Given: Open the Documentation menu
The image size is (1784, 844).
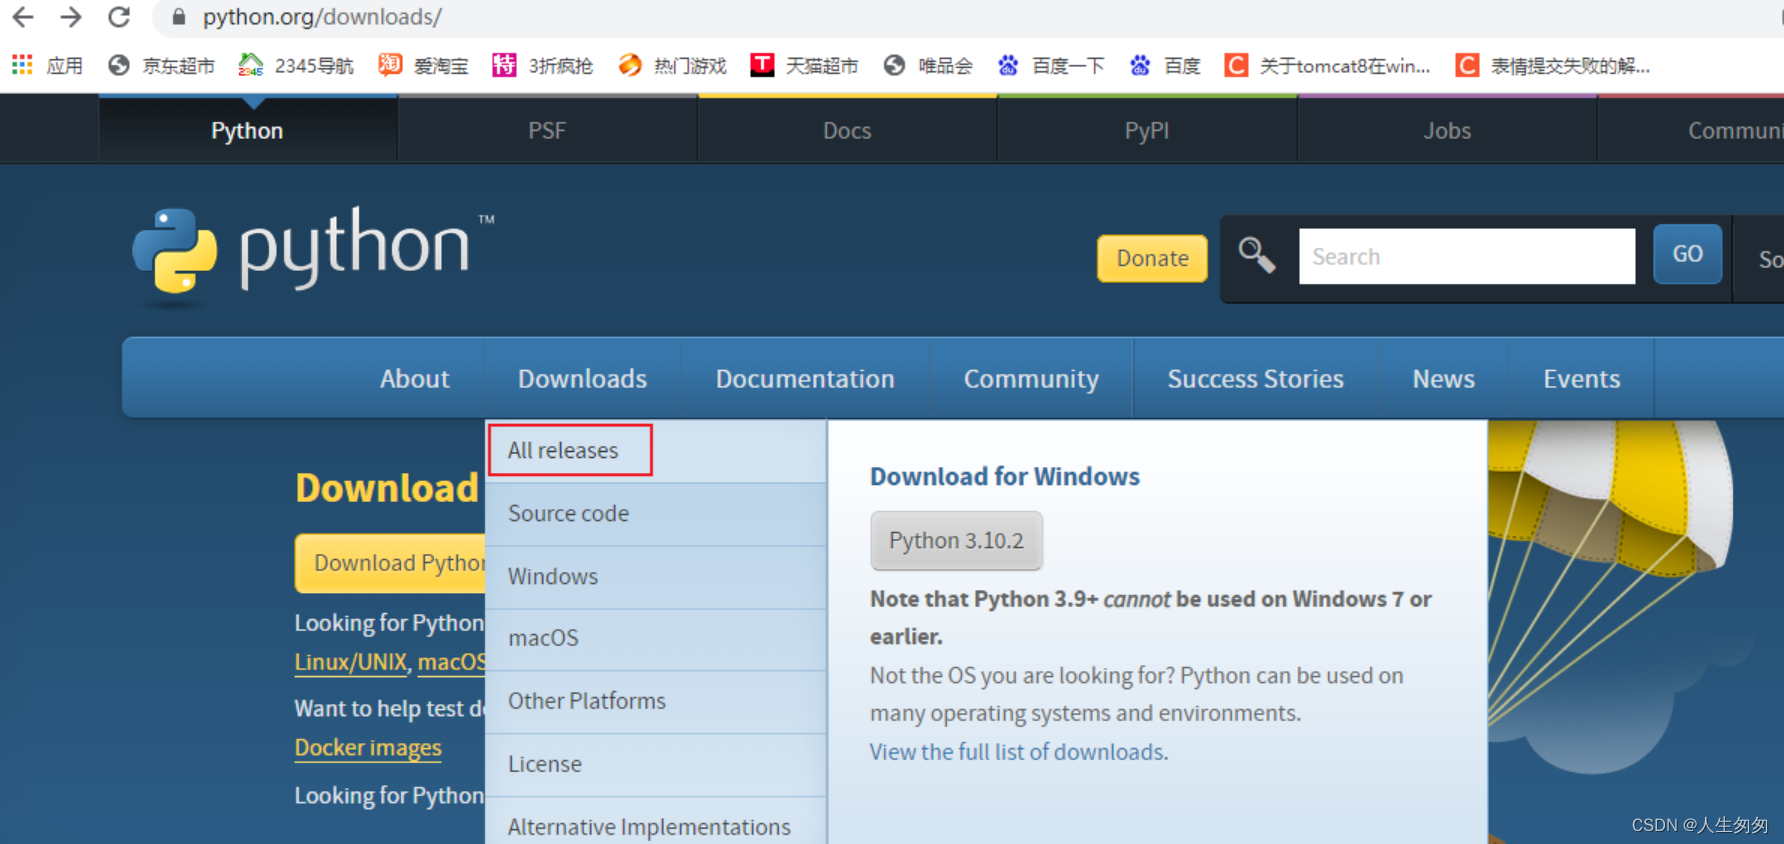Looking at the screenshot, I should [x=805, y=379].
